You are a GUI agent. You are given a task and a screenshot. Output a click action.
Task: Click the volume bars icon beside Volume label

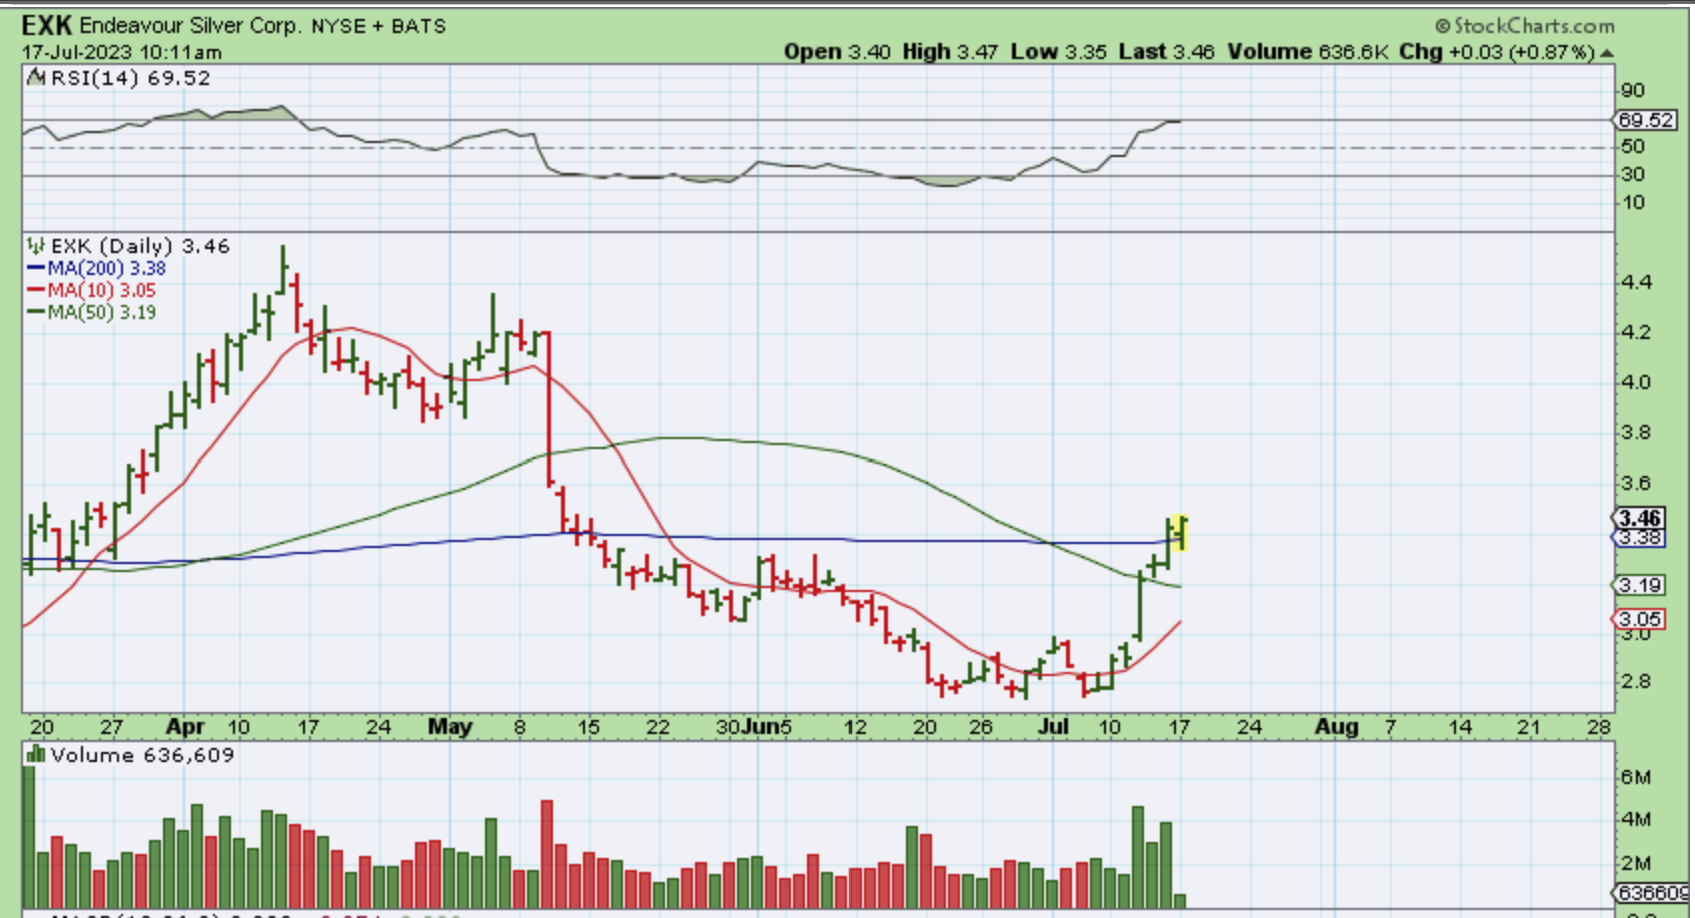(36, 755)
